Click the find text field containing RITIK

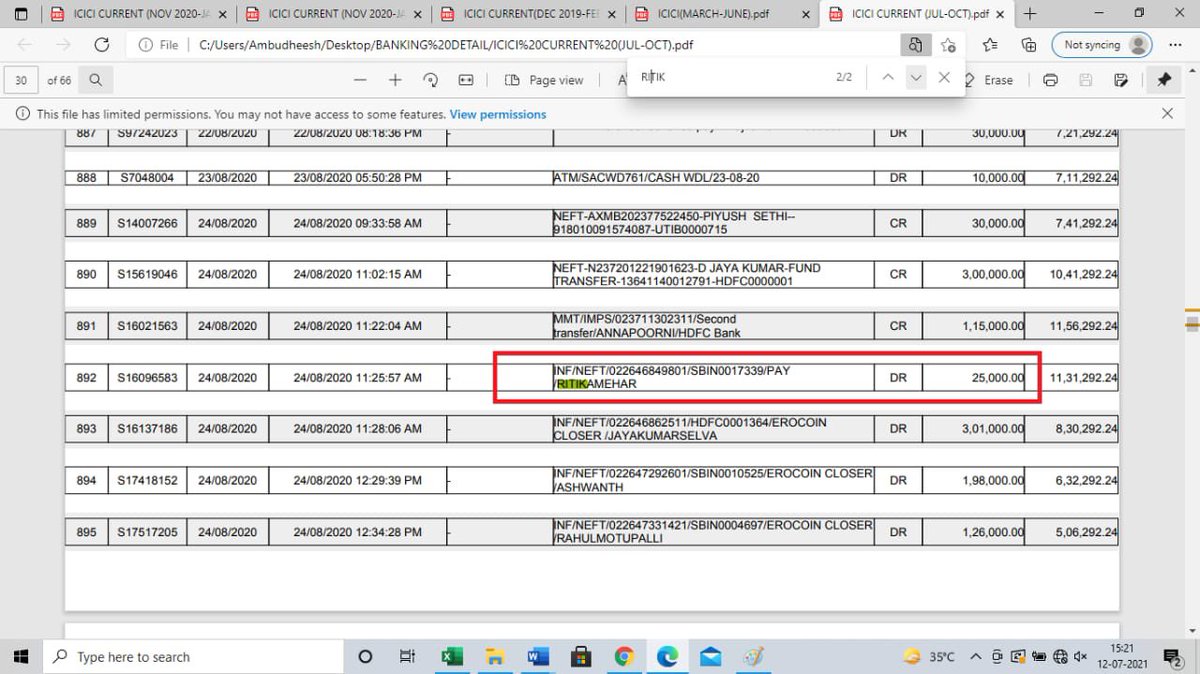pos(730,77)
